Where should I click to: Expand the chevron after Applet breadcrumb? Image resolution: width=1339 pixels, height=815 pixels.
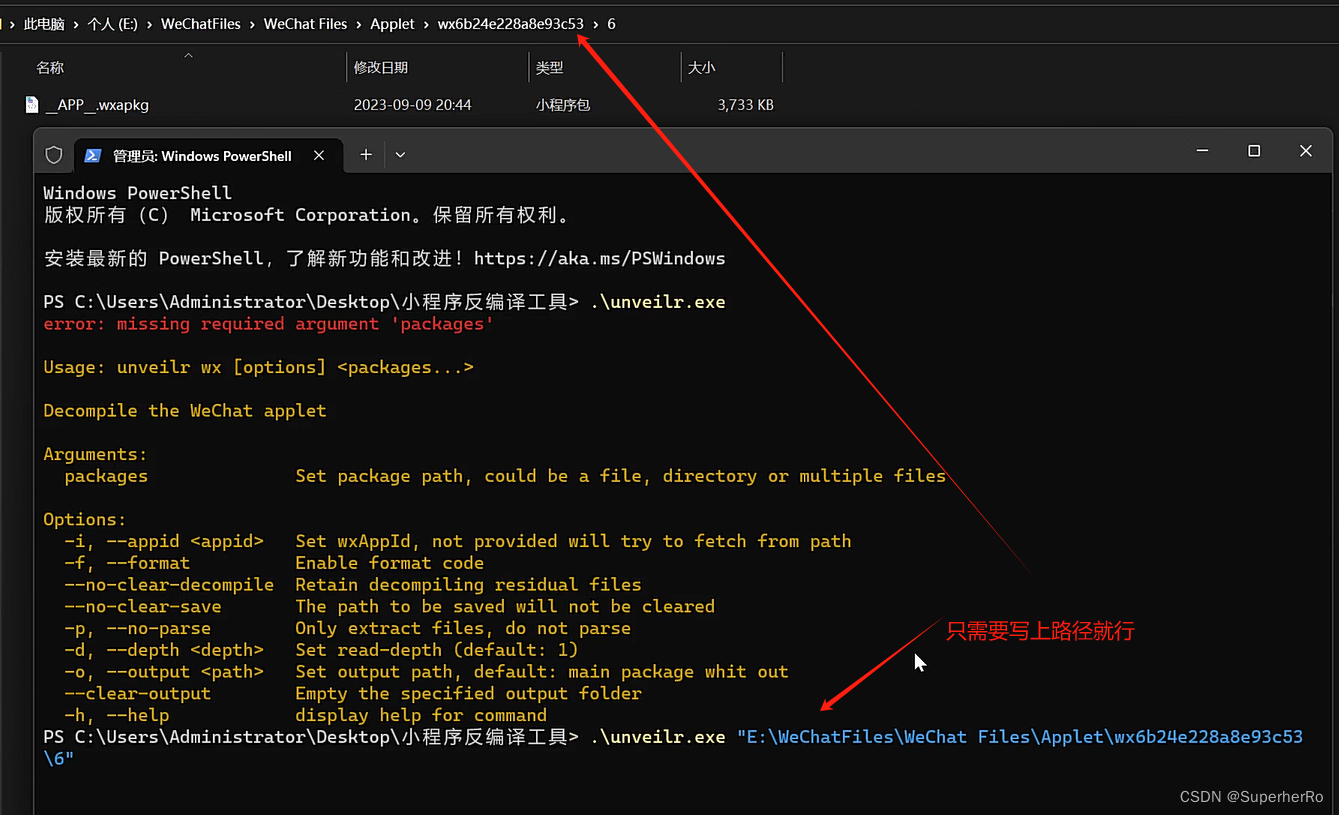click(426, 24)
